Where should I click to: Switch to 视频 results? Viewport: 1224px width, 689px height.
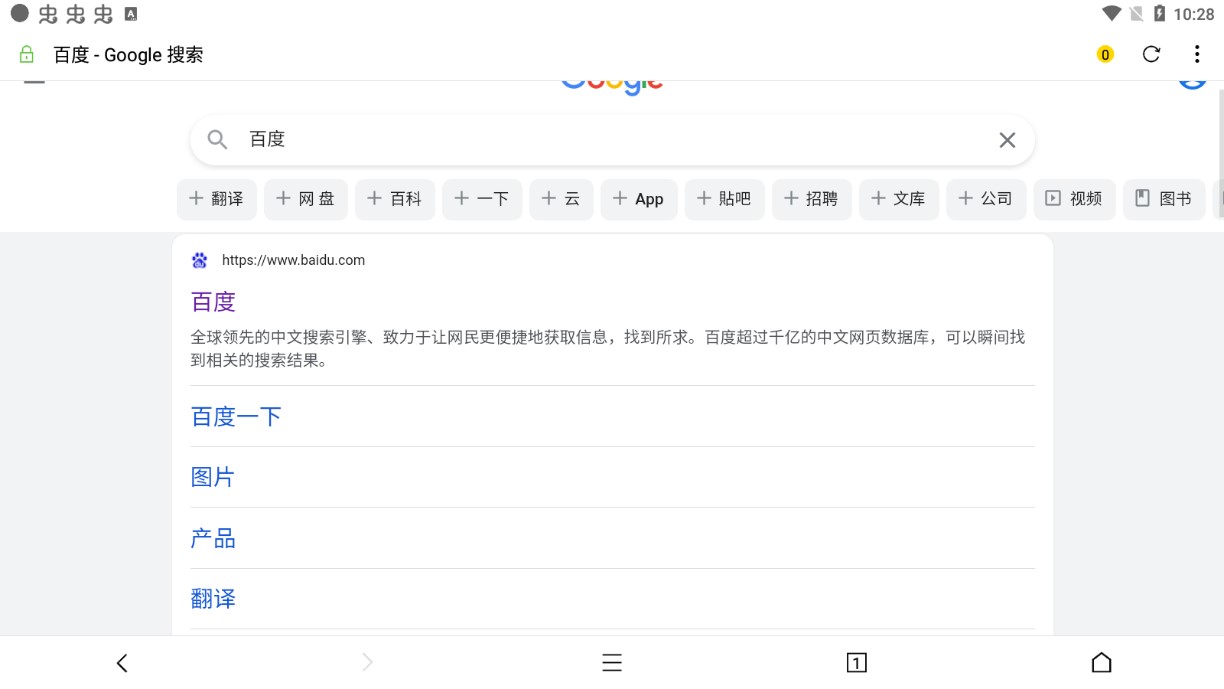[x=1074, y=199]
